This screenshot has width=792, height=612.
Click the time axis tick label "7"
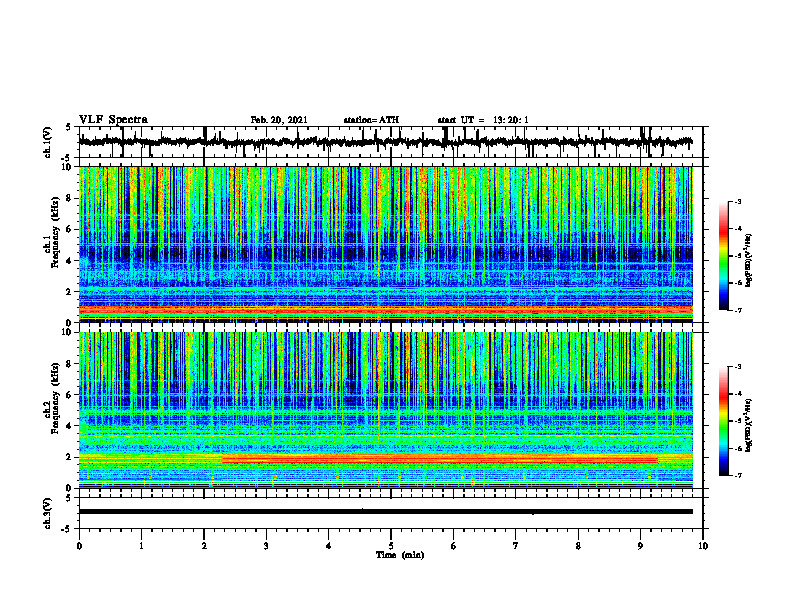tap(516, 546)
